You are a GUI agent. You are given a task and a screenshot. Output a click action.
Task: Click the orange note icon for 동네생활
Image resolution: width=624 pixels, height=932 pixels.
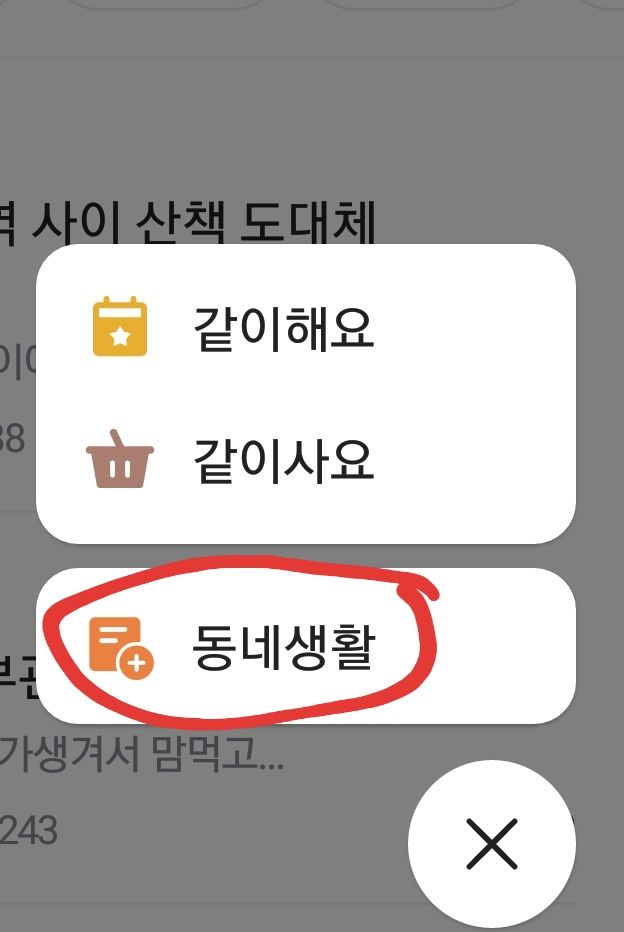(121, 647)
